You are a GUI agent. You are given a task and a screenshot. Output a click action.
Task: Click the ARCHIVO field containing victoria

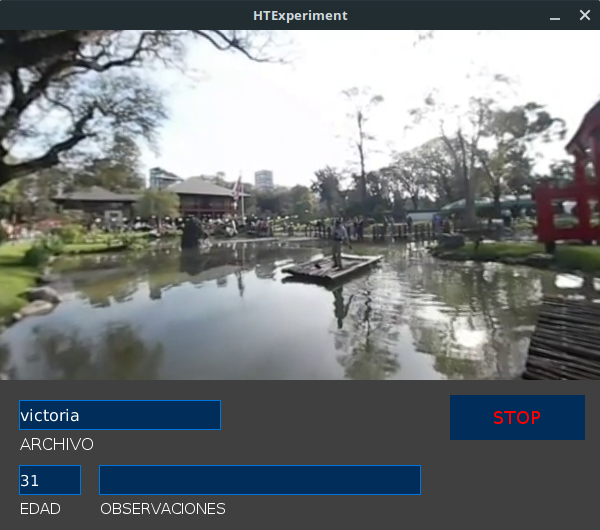(x=120, y=415)
